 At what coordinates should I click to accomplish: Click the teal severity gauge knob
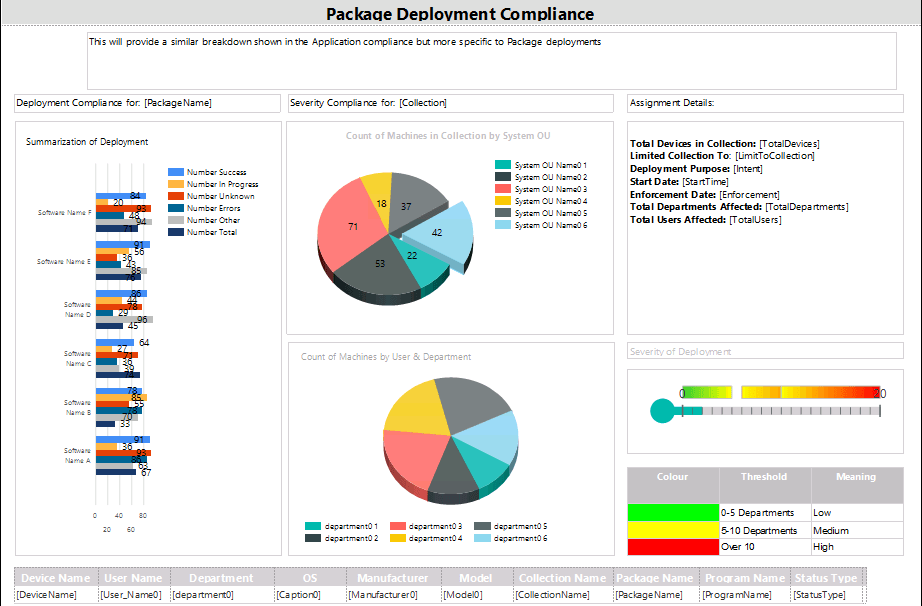click(662, 411)
